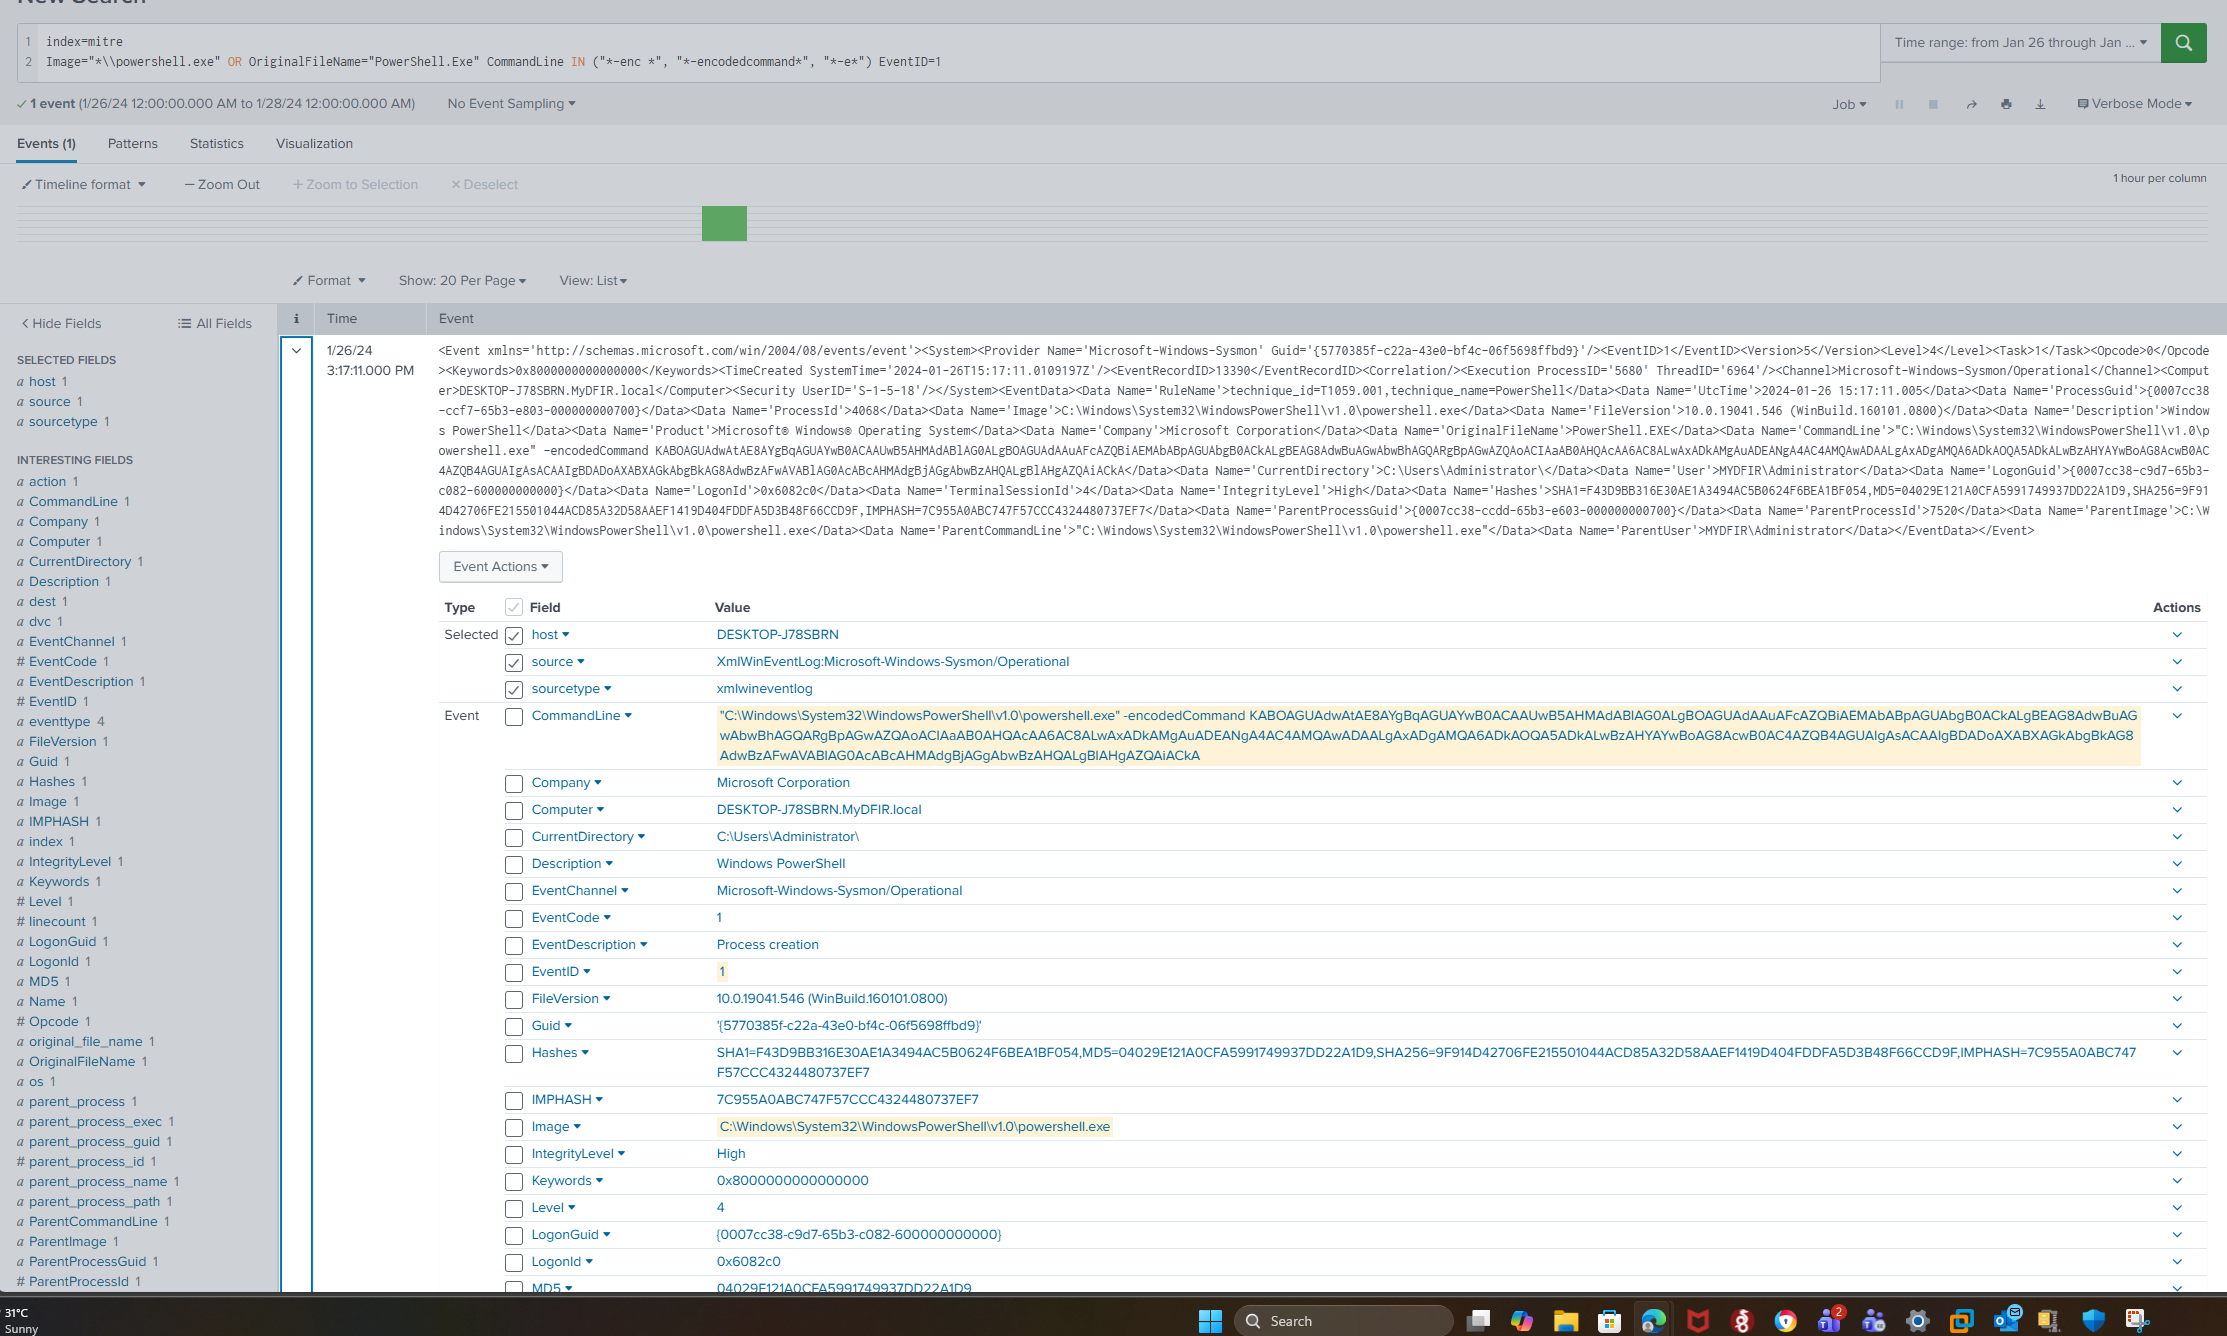Click the print results icon

2006,104
